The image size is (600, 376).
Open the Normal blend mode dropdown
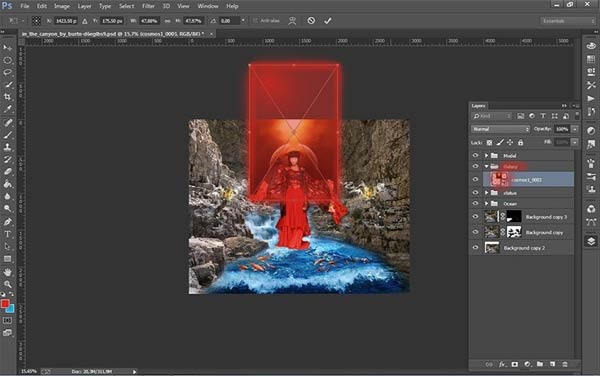coord(501,129)
